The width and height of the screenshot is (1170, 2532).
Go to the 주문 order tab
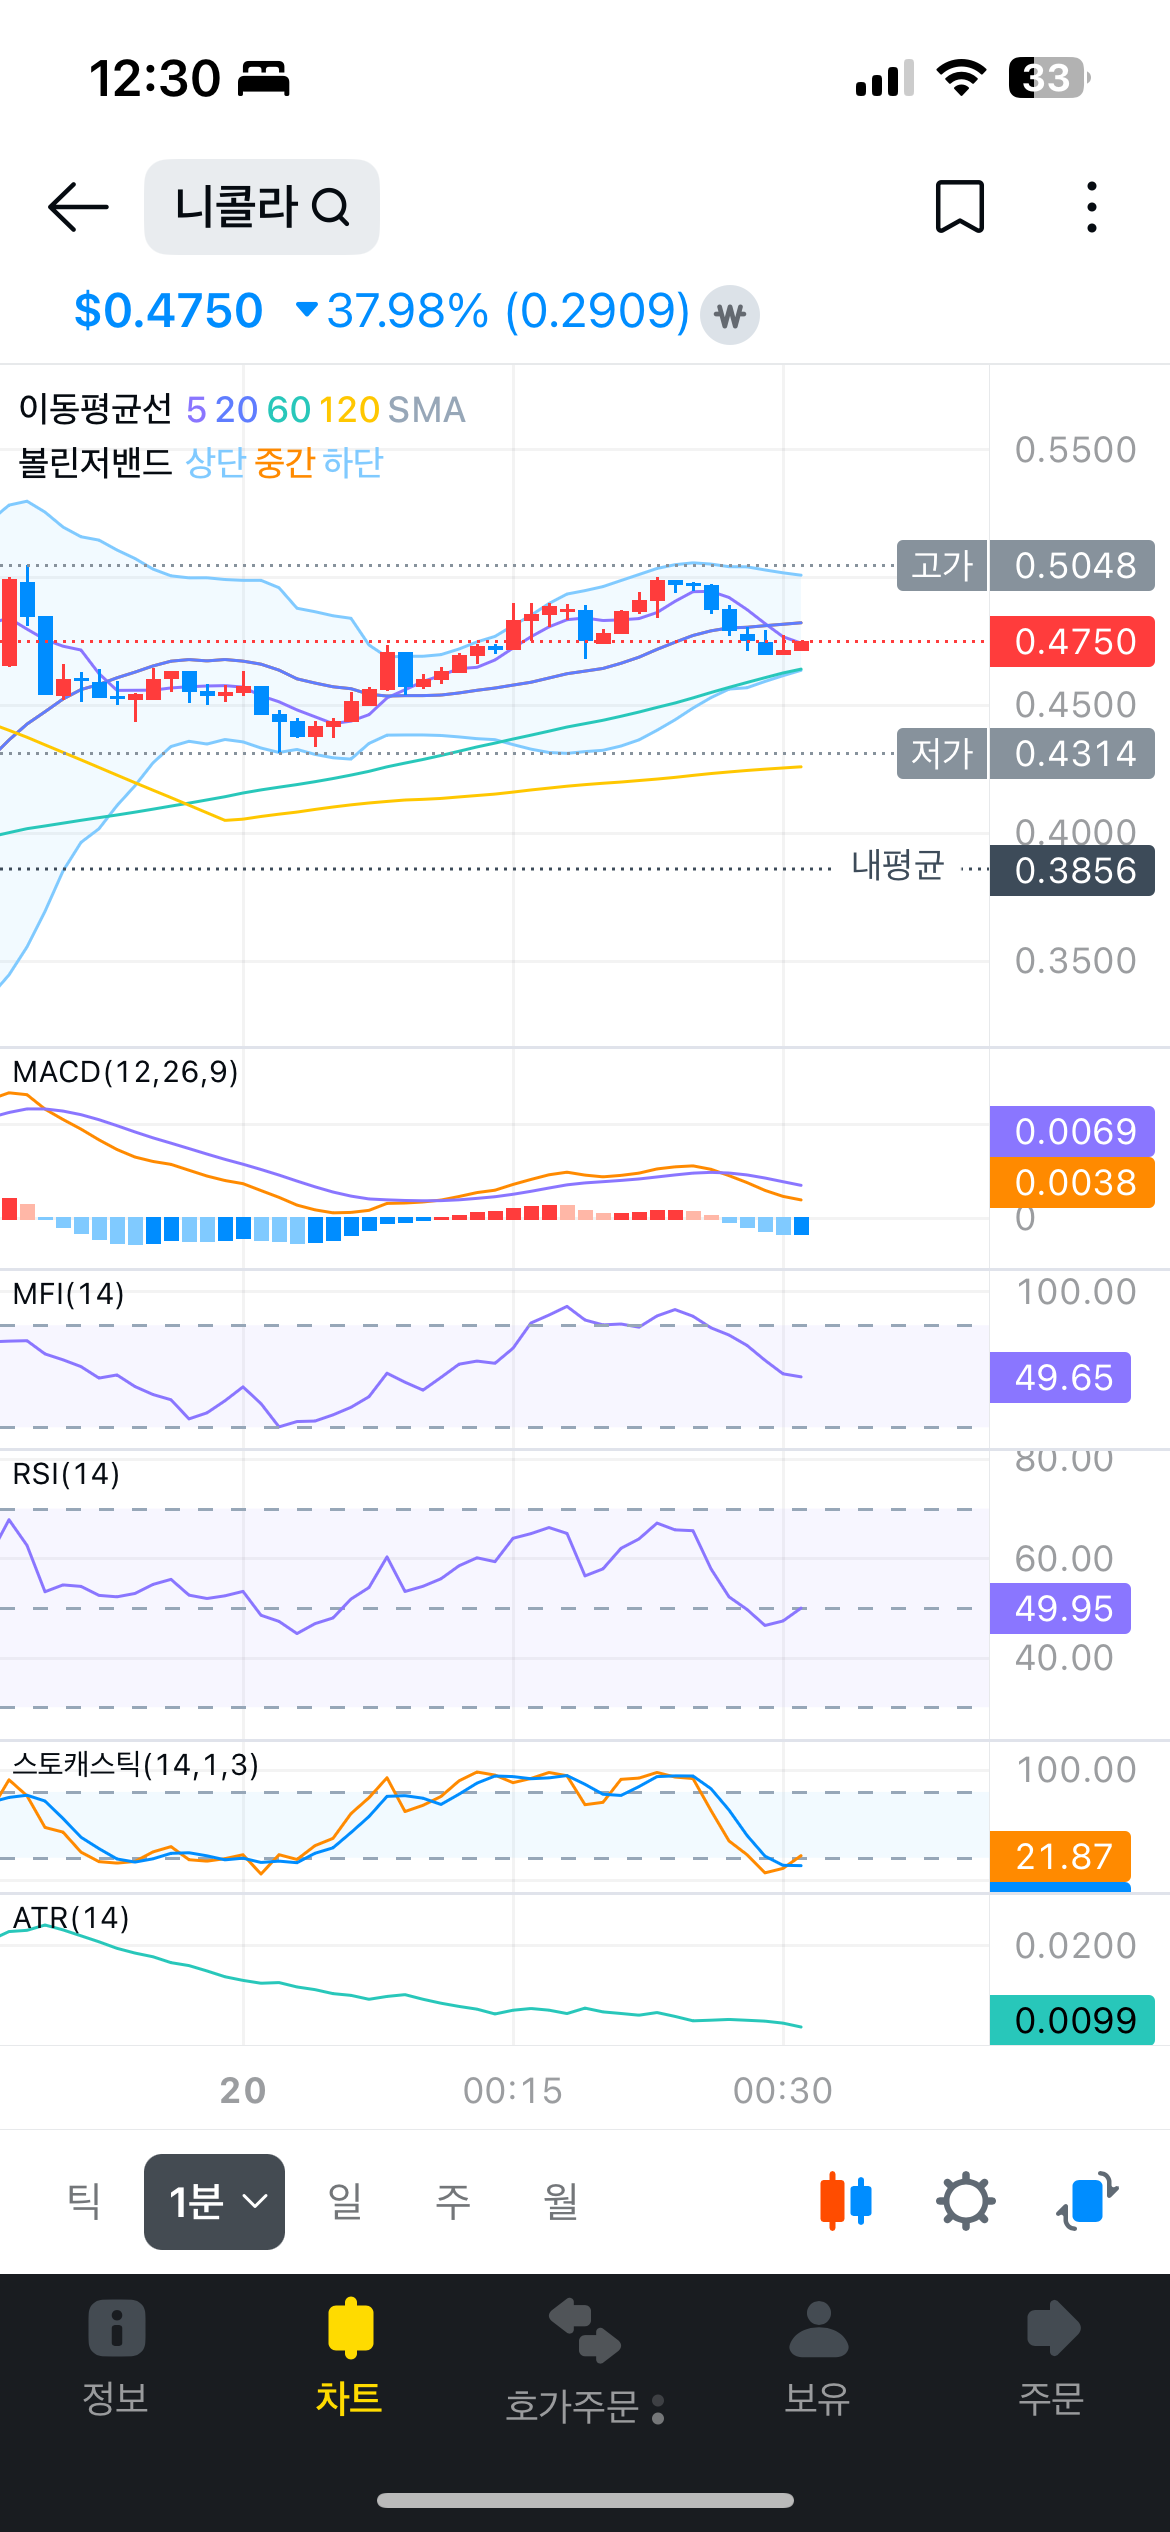click(1052, 2358)
